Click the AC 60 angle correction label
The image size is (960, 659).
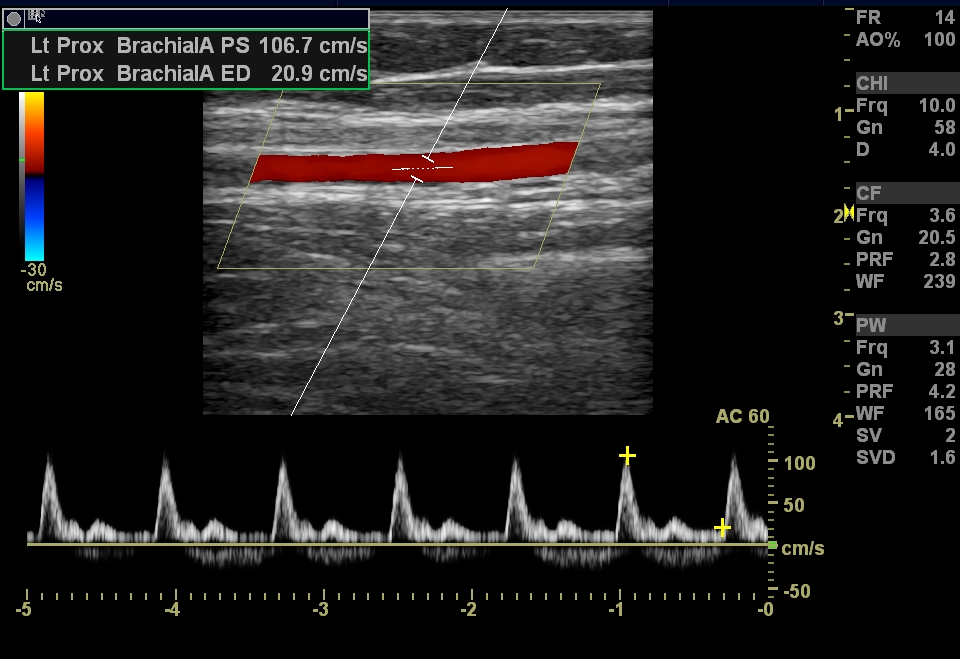click(743, 417)
